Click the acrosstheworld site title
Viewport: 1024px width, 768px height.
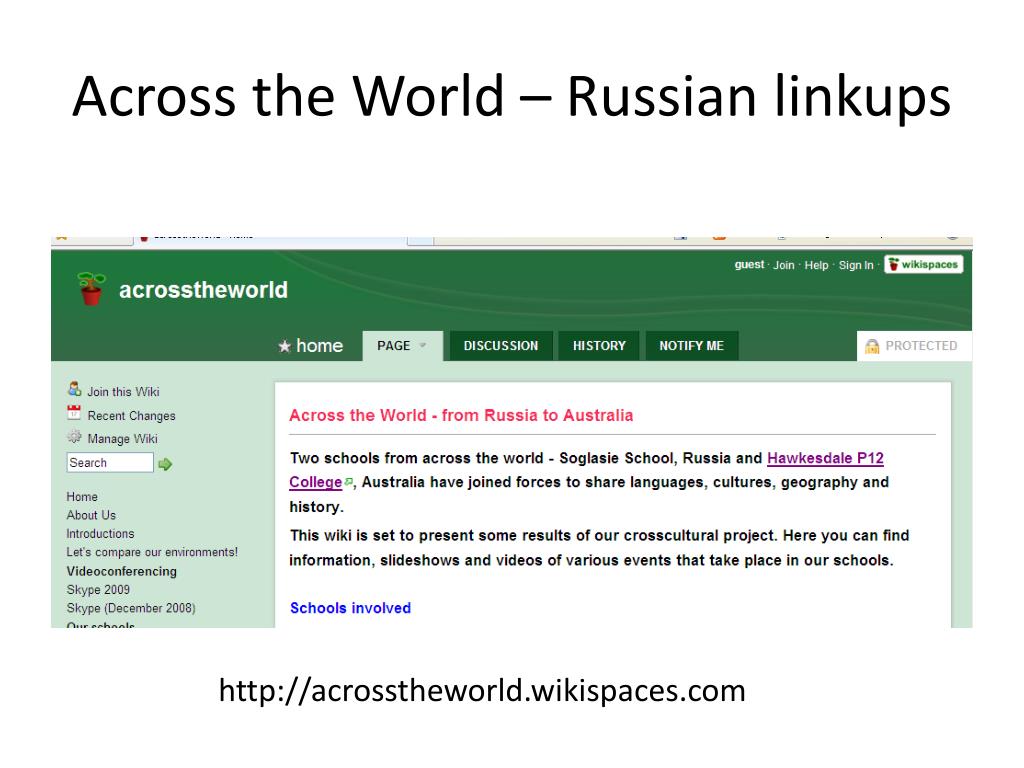tap(203, 289)
